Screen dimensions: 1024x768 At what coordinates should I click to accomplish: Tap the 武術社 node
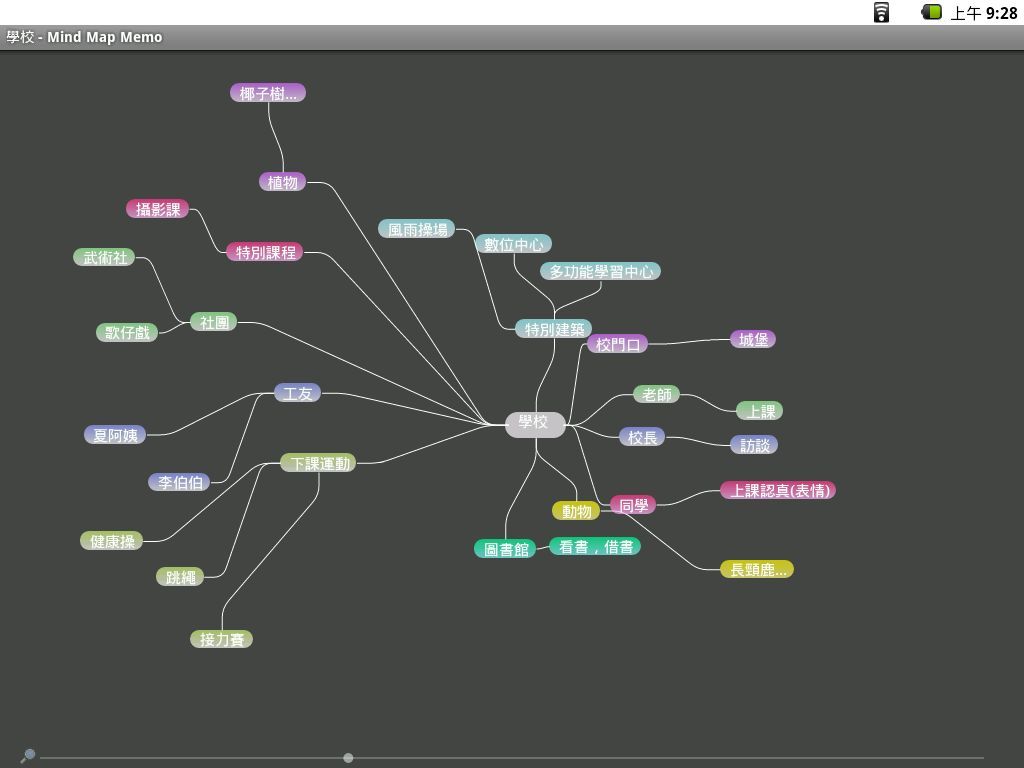[105, 257]
